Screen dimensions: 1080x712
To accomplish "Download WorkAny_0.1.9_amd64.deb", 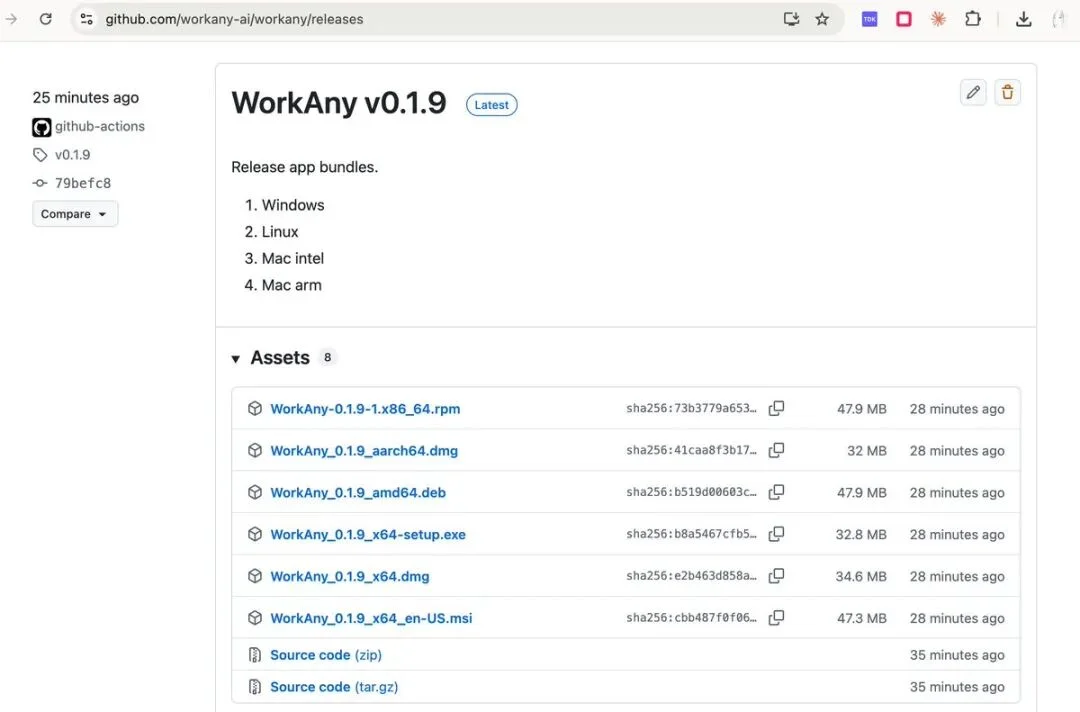I will coord(358,492).
